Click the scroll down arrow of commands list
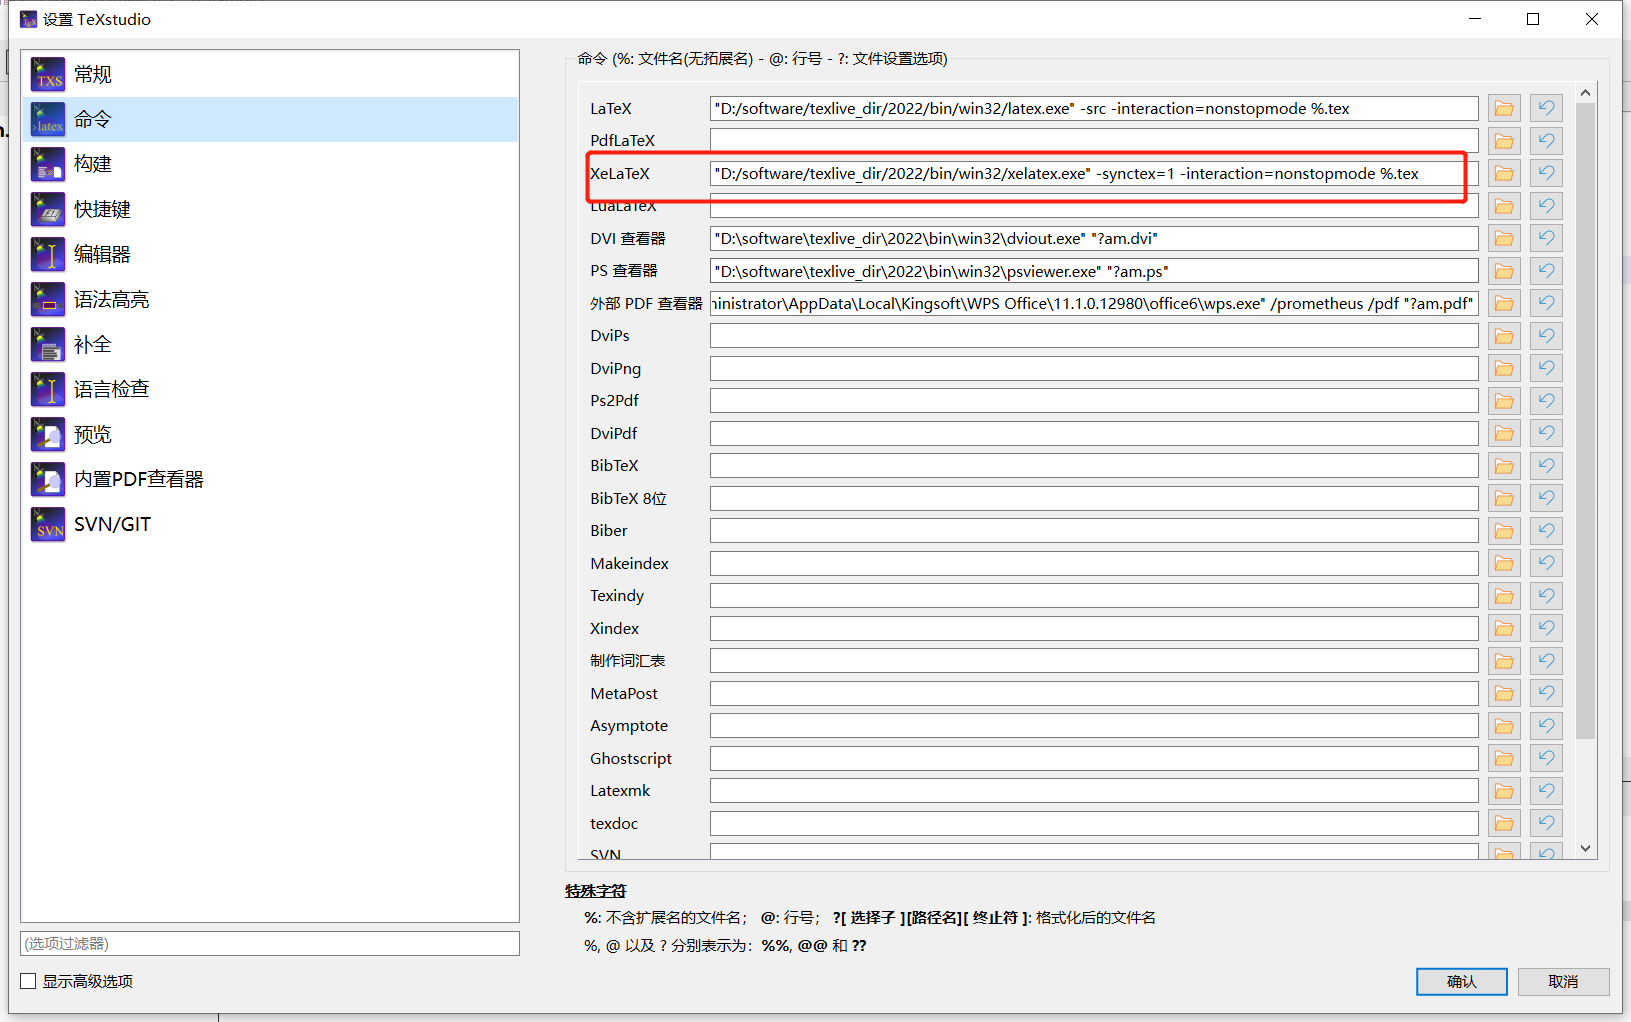Screen dimensions: 1631x1022 click(1585, 848)
